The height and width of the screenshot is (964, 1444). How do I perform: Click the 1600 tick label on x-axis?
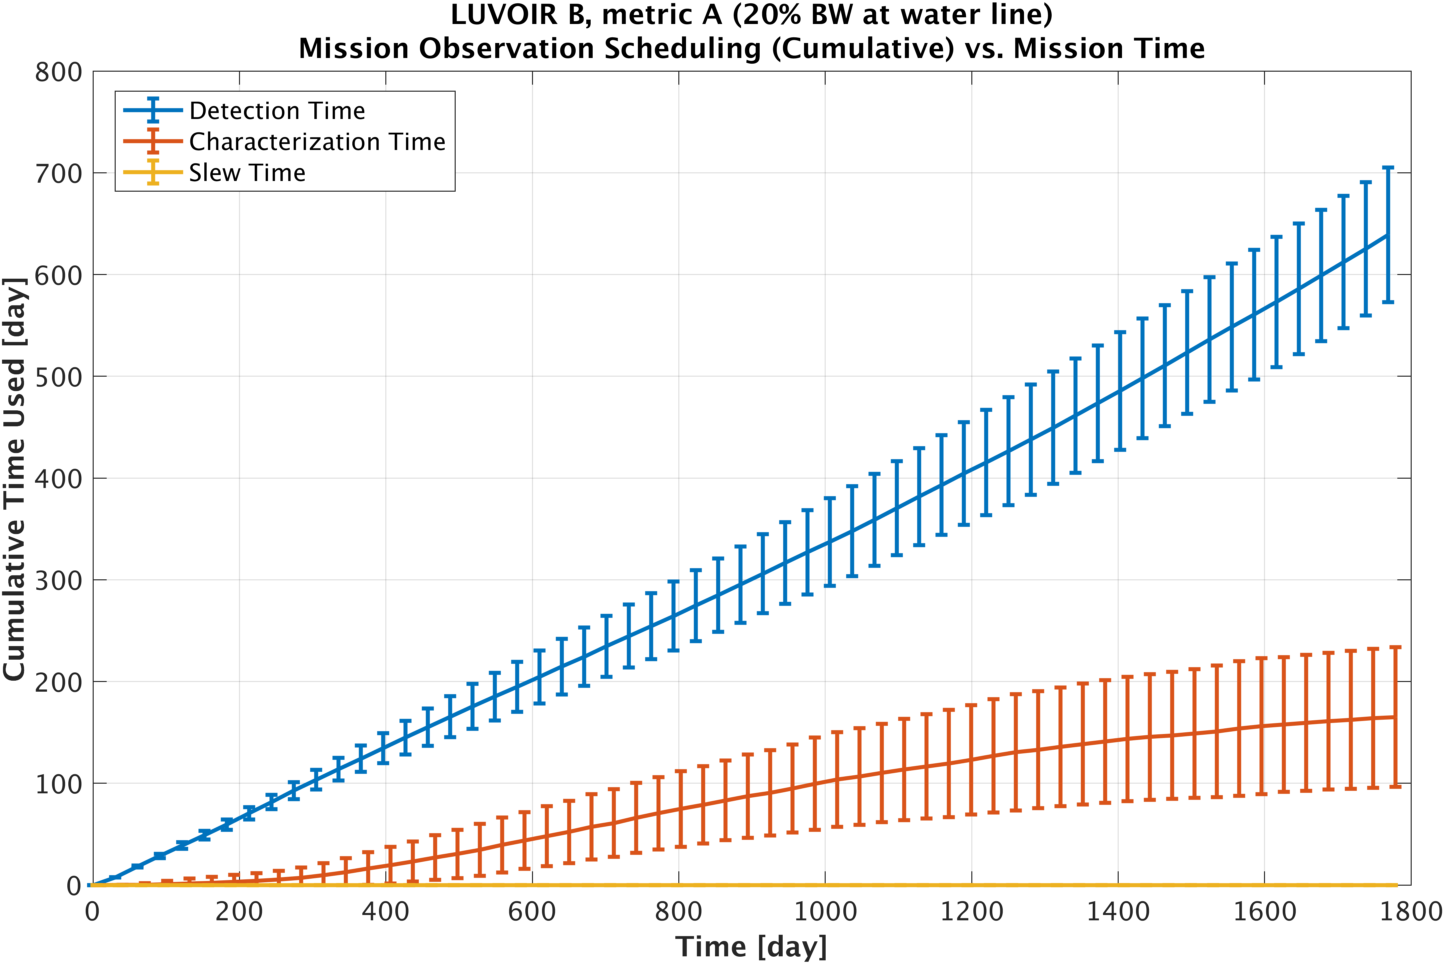pos(1264,911)
